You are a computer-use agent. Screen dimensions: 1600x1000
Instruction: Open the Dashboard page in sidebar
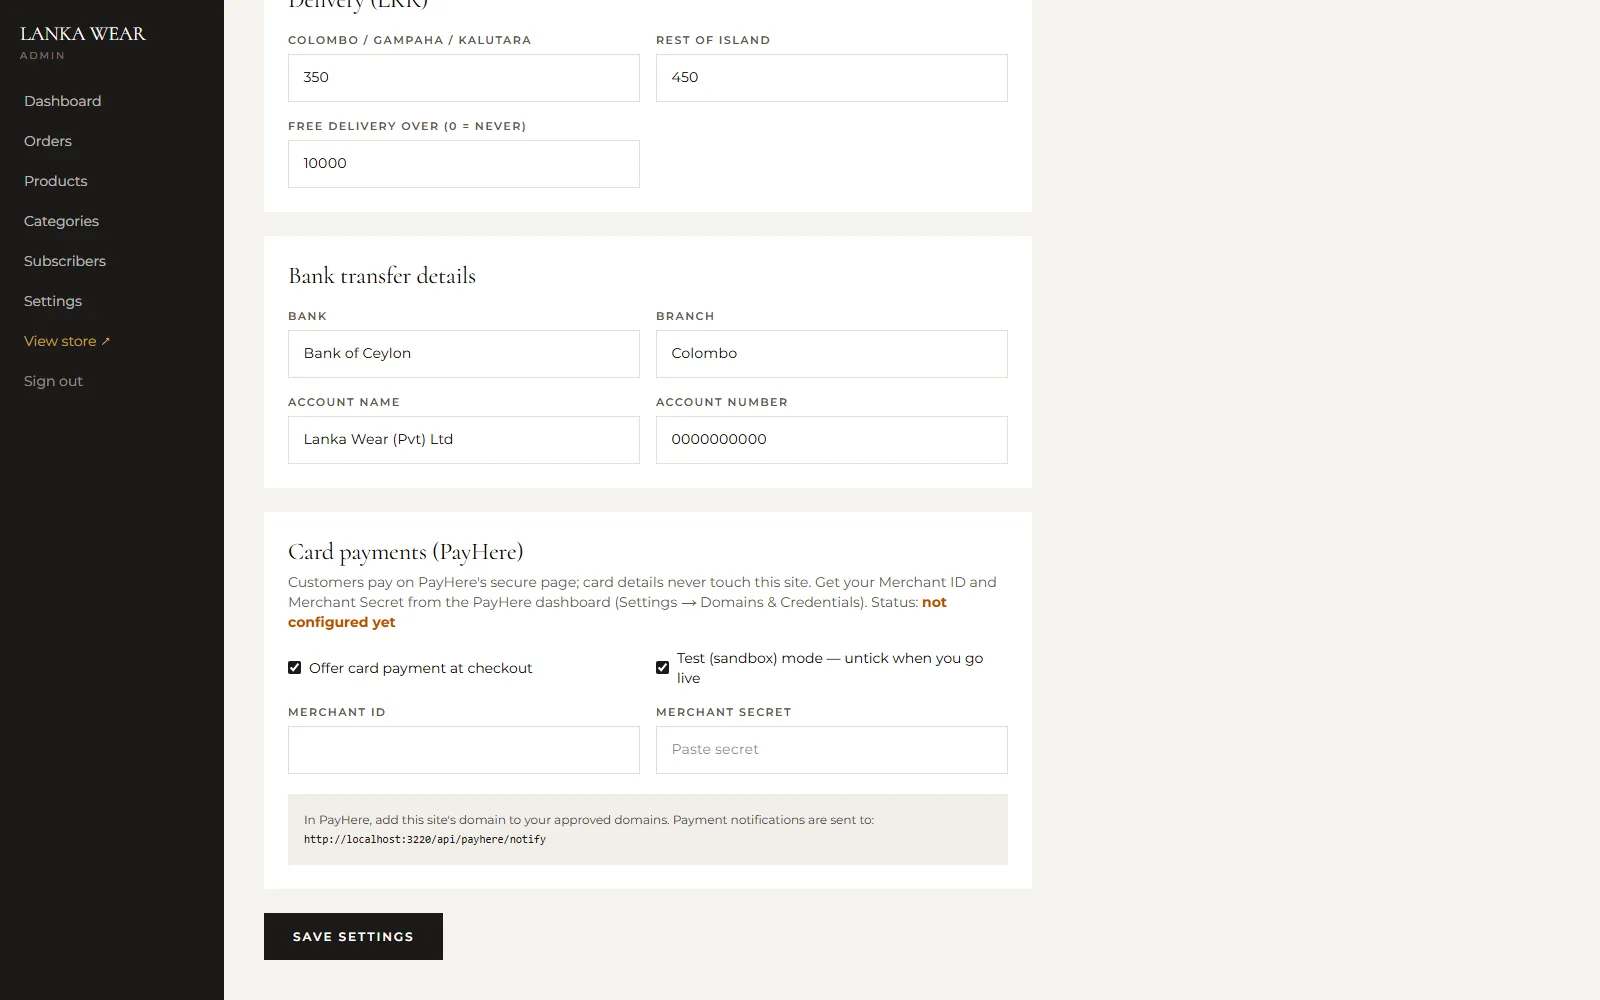62,101
